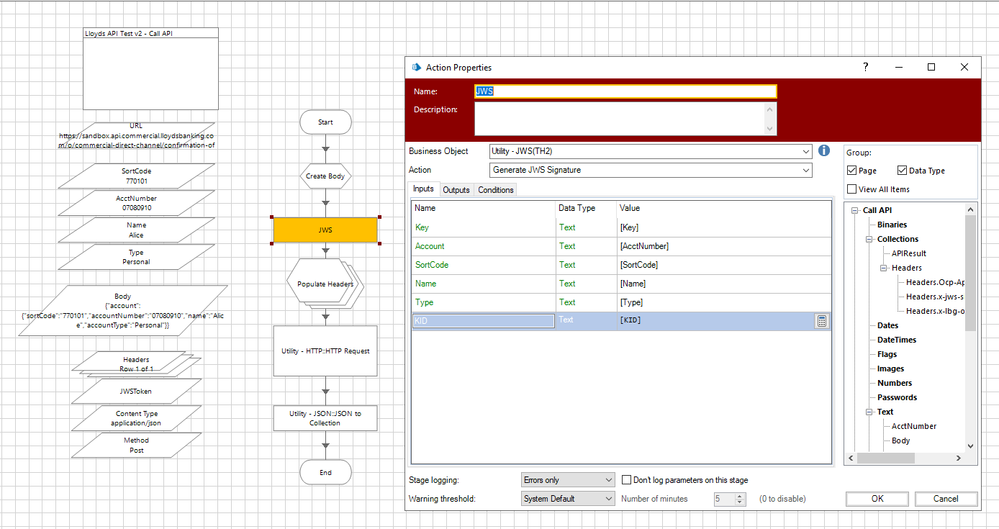
Task: Click the Cancel button
Action: pyautogui.click(x=945, y=498)
